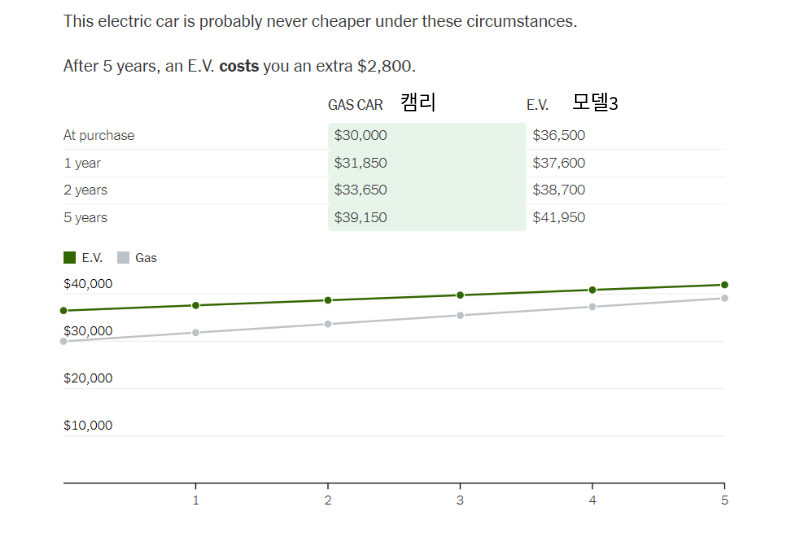Select the Gas starting point at purchase
The width and height of the screenshot is (800, 533).
(63, 341)
